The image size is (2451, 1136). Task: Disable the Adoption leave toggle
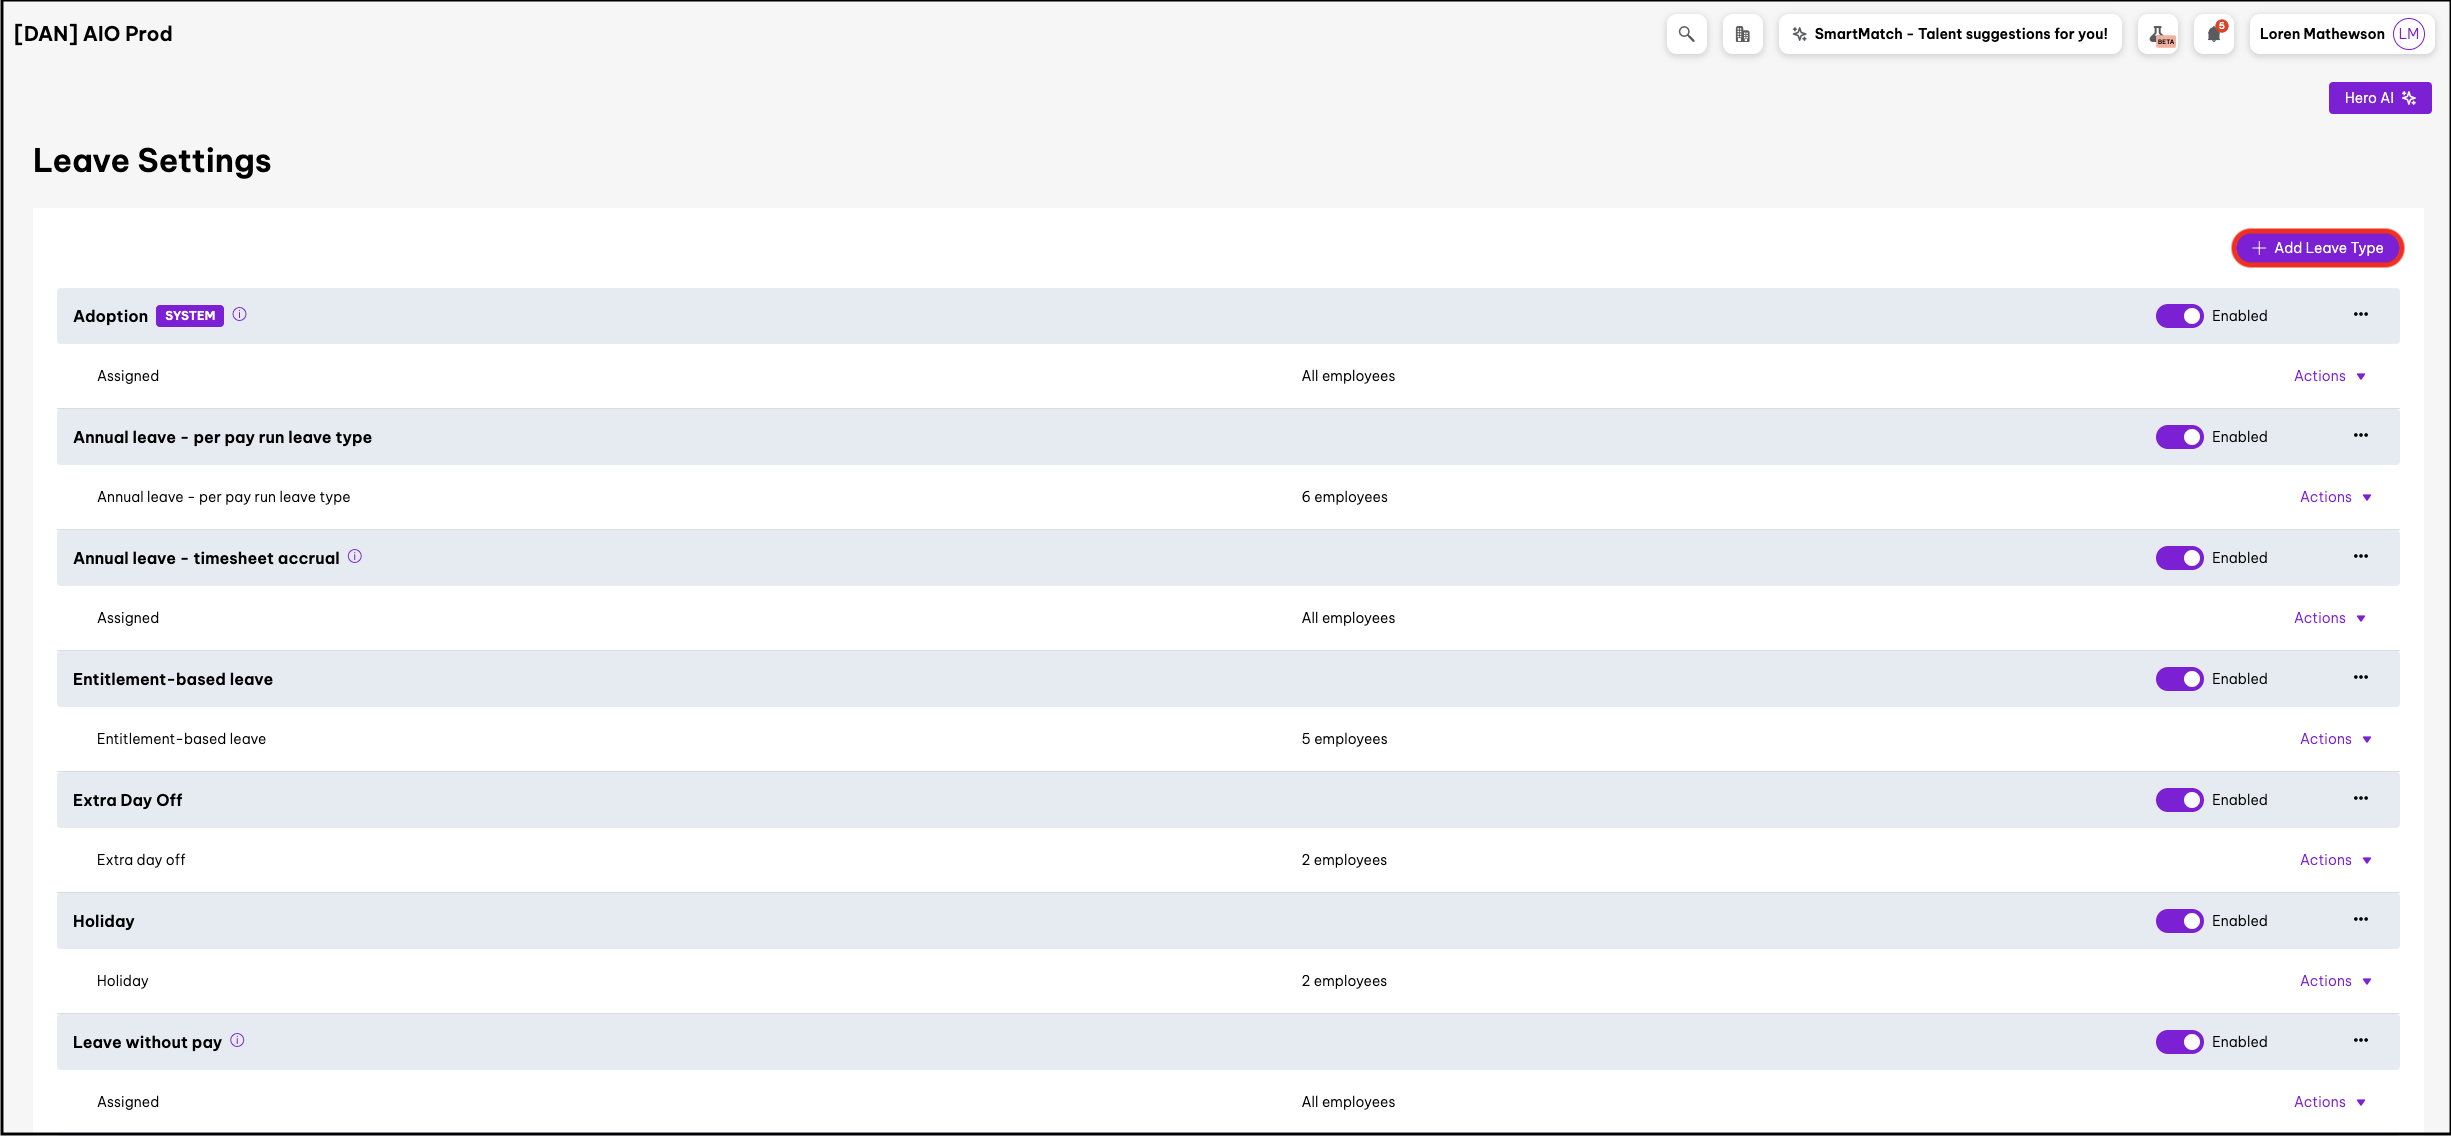(x=2179, y=316)
